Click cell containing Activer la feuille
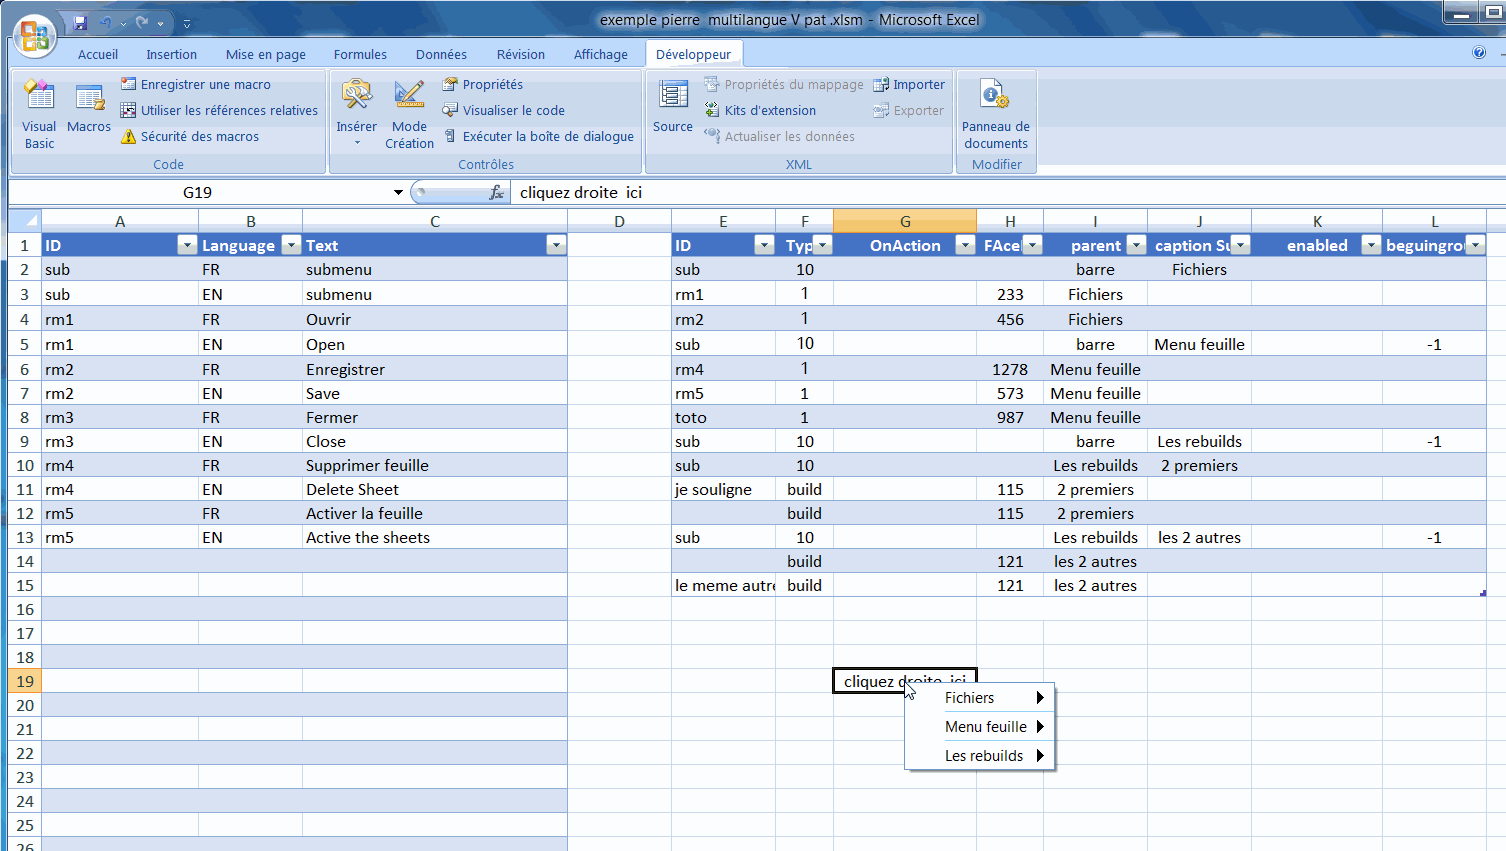This screenshot has height=851, width=1506. [x=435, y=513]
